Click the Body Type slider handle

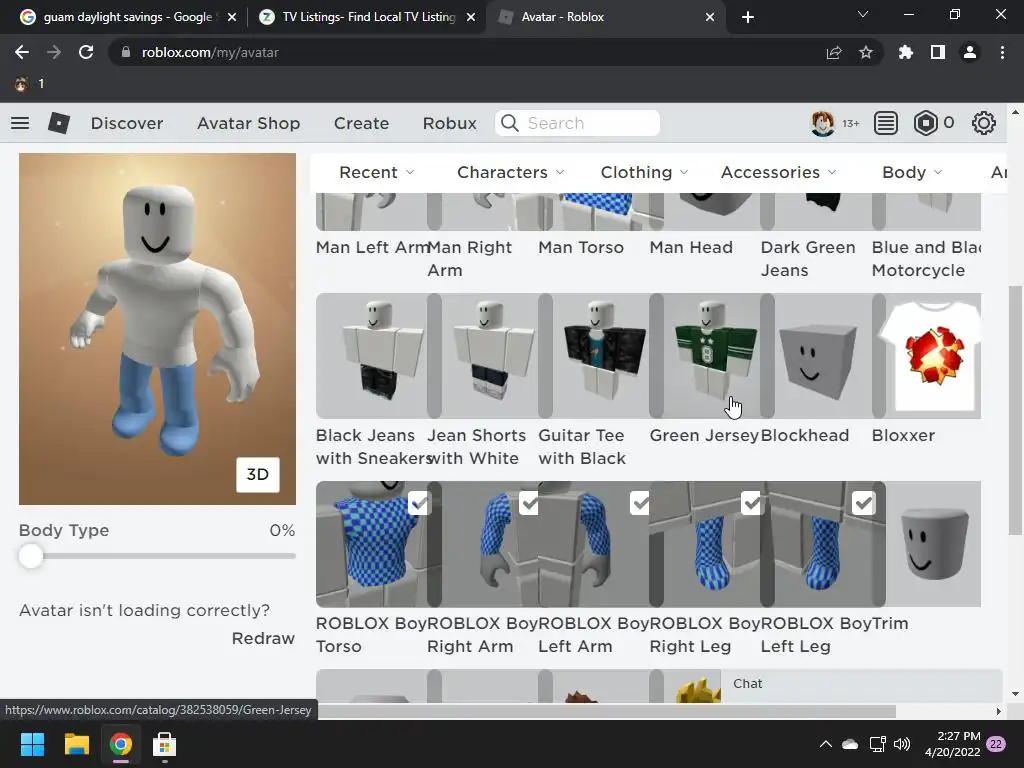pos(31,556)
